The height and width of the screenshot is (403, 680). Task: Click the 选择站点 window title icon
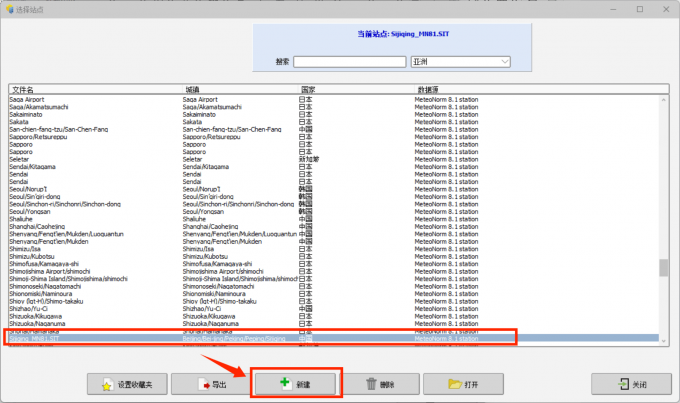click(x=10, y=9)
